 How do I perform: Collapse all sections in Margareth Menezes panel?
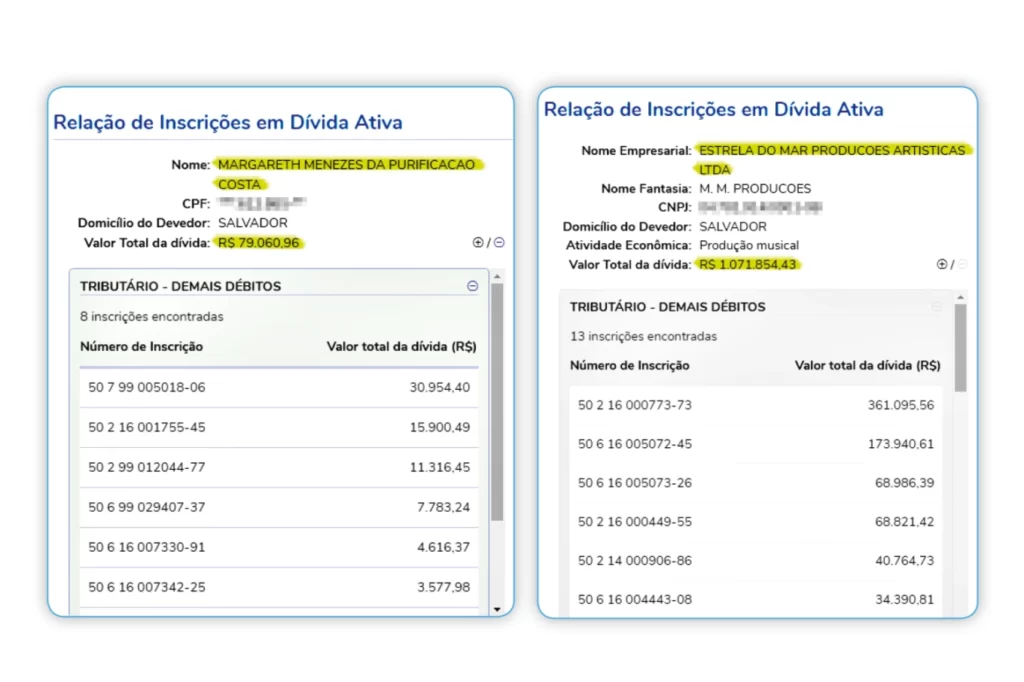499,243
